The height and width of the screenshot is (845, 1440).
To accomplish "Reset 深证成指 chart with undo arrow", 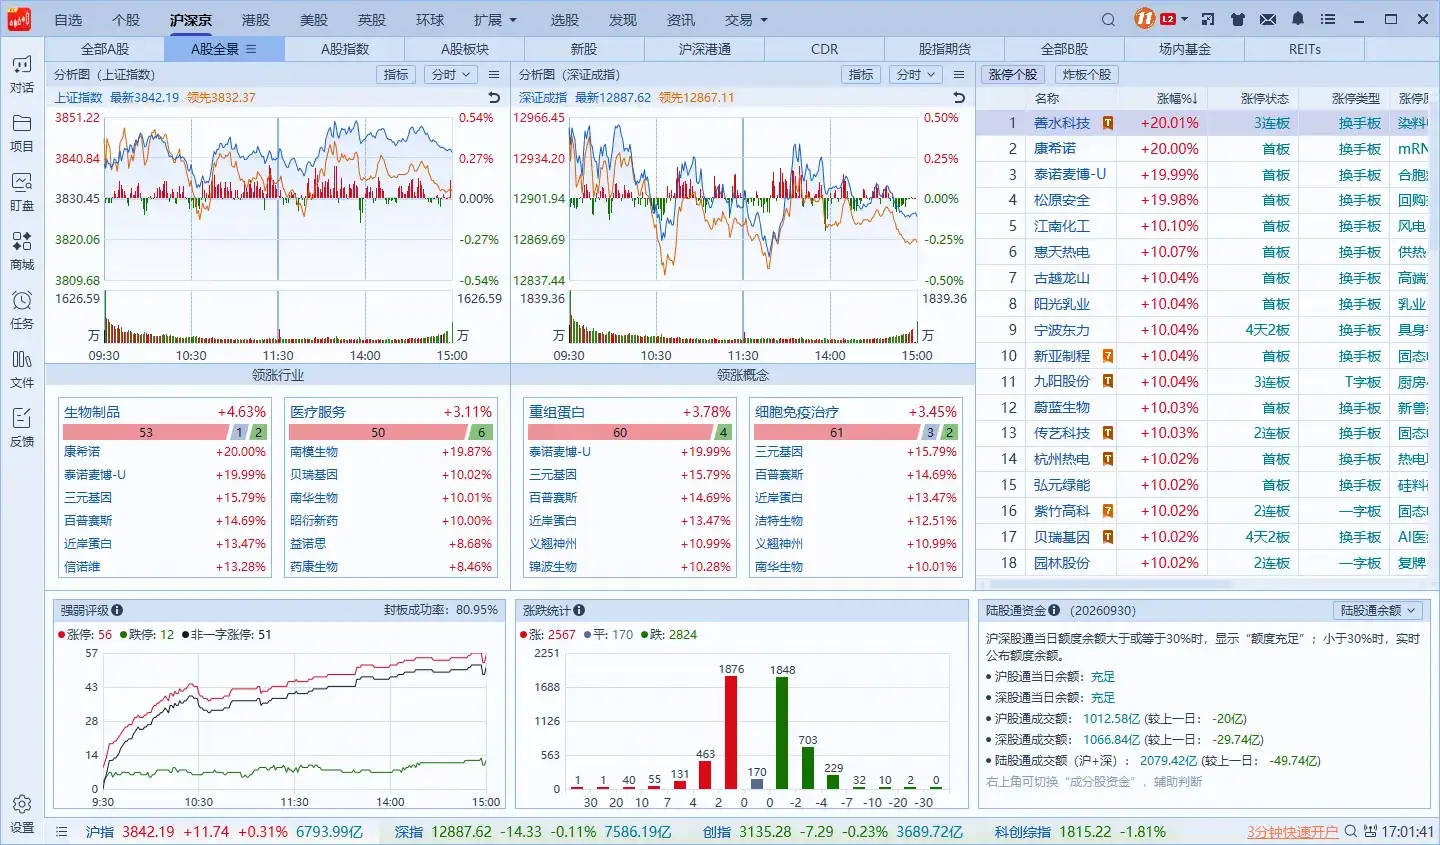I will (959, 97).
